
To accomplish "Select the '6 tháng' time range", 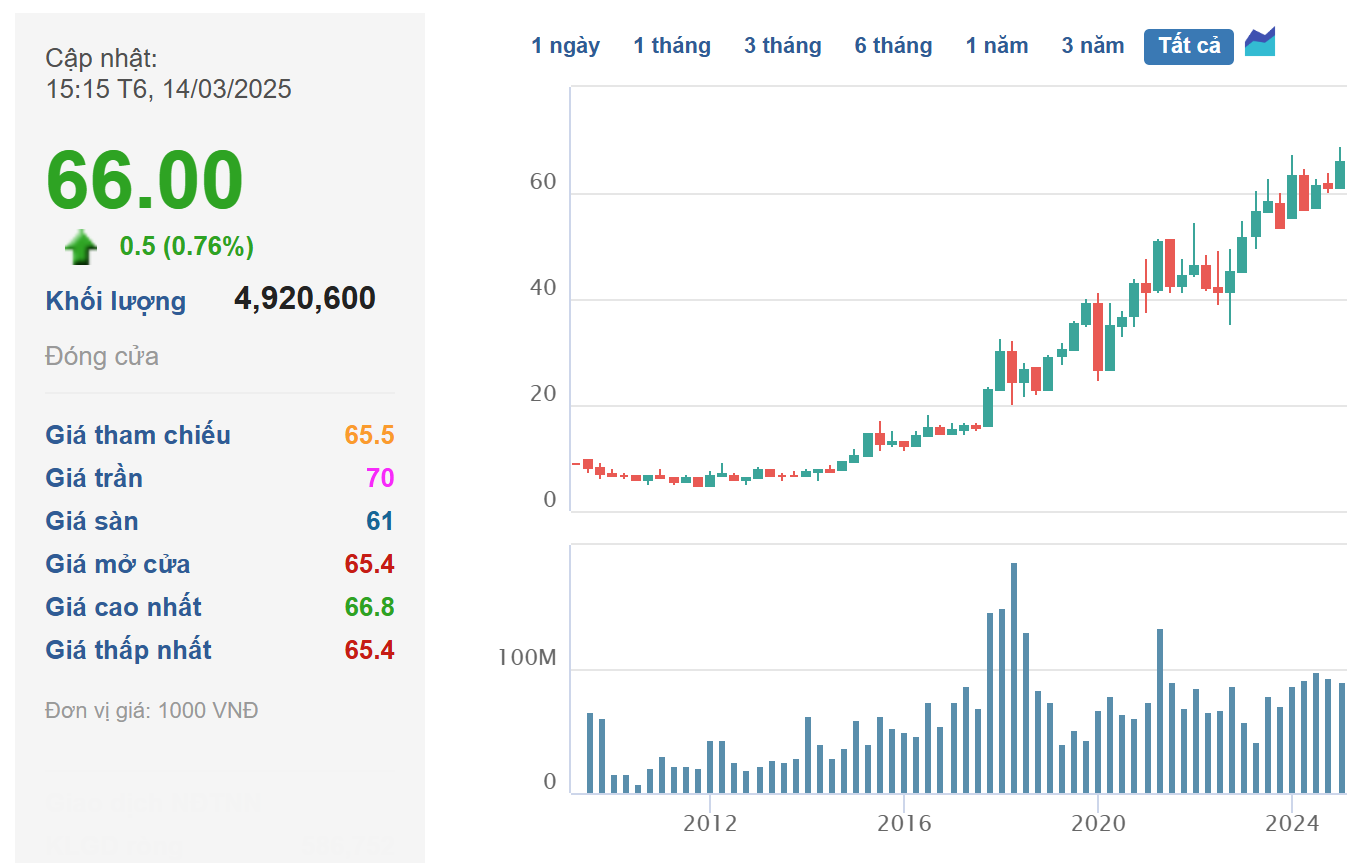I will 893,46.
